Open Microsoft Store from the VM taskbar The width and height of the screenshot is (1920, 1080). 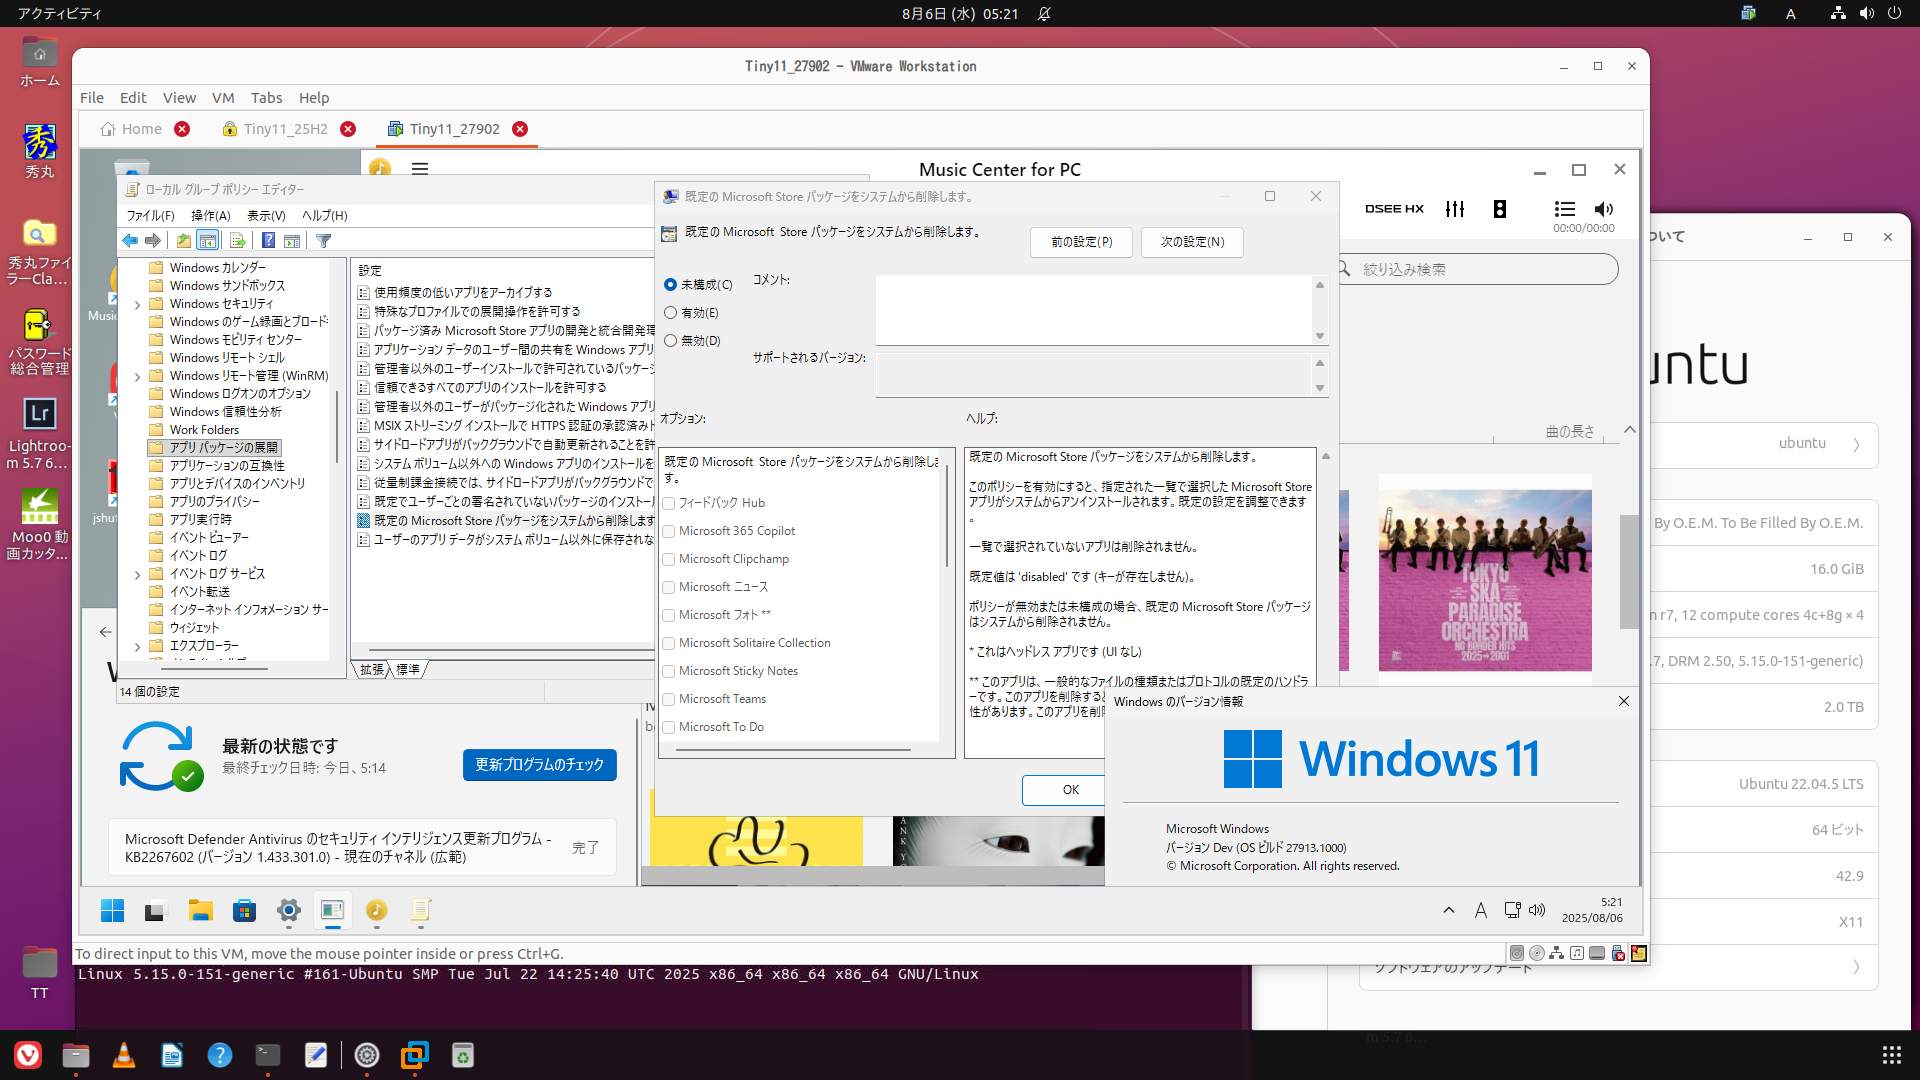point(244,911)
